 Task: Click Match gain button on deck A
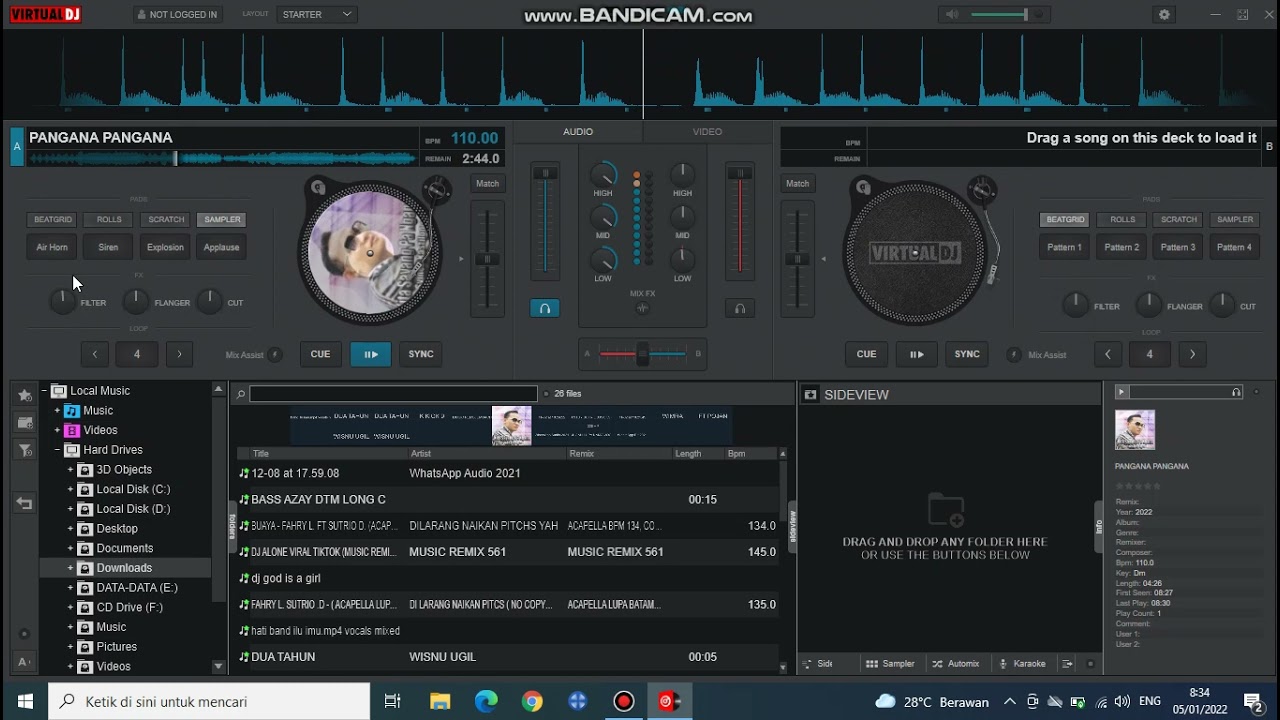coord(487,184)
